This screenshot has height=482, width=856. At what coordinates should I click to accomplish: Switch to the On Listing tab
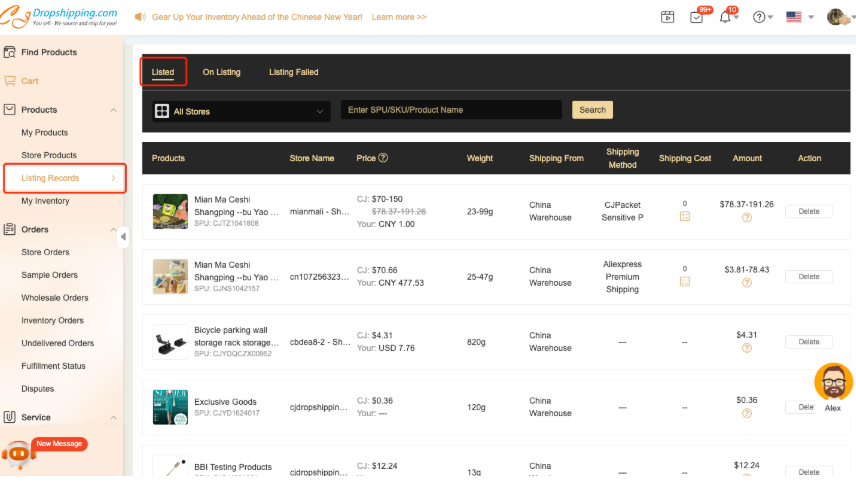click(221, 72)
